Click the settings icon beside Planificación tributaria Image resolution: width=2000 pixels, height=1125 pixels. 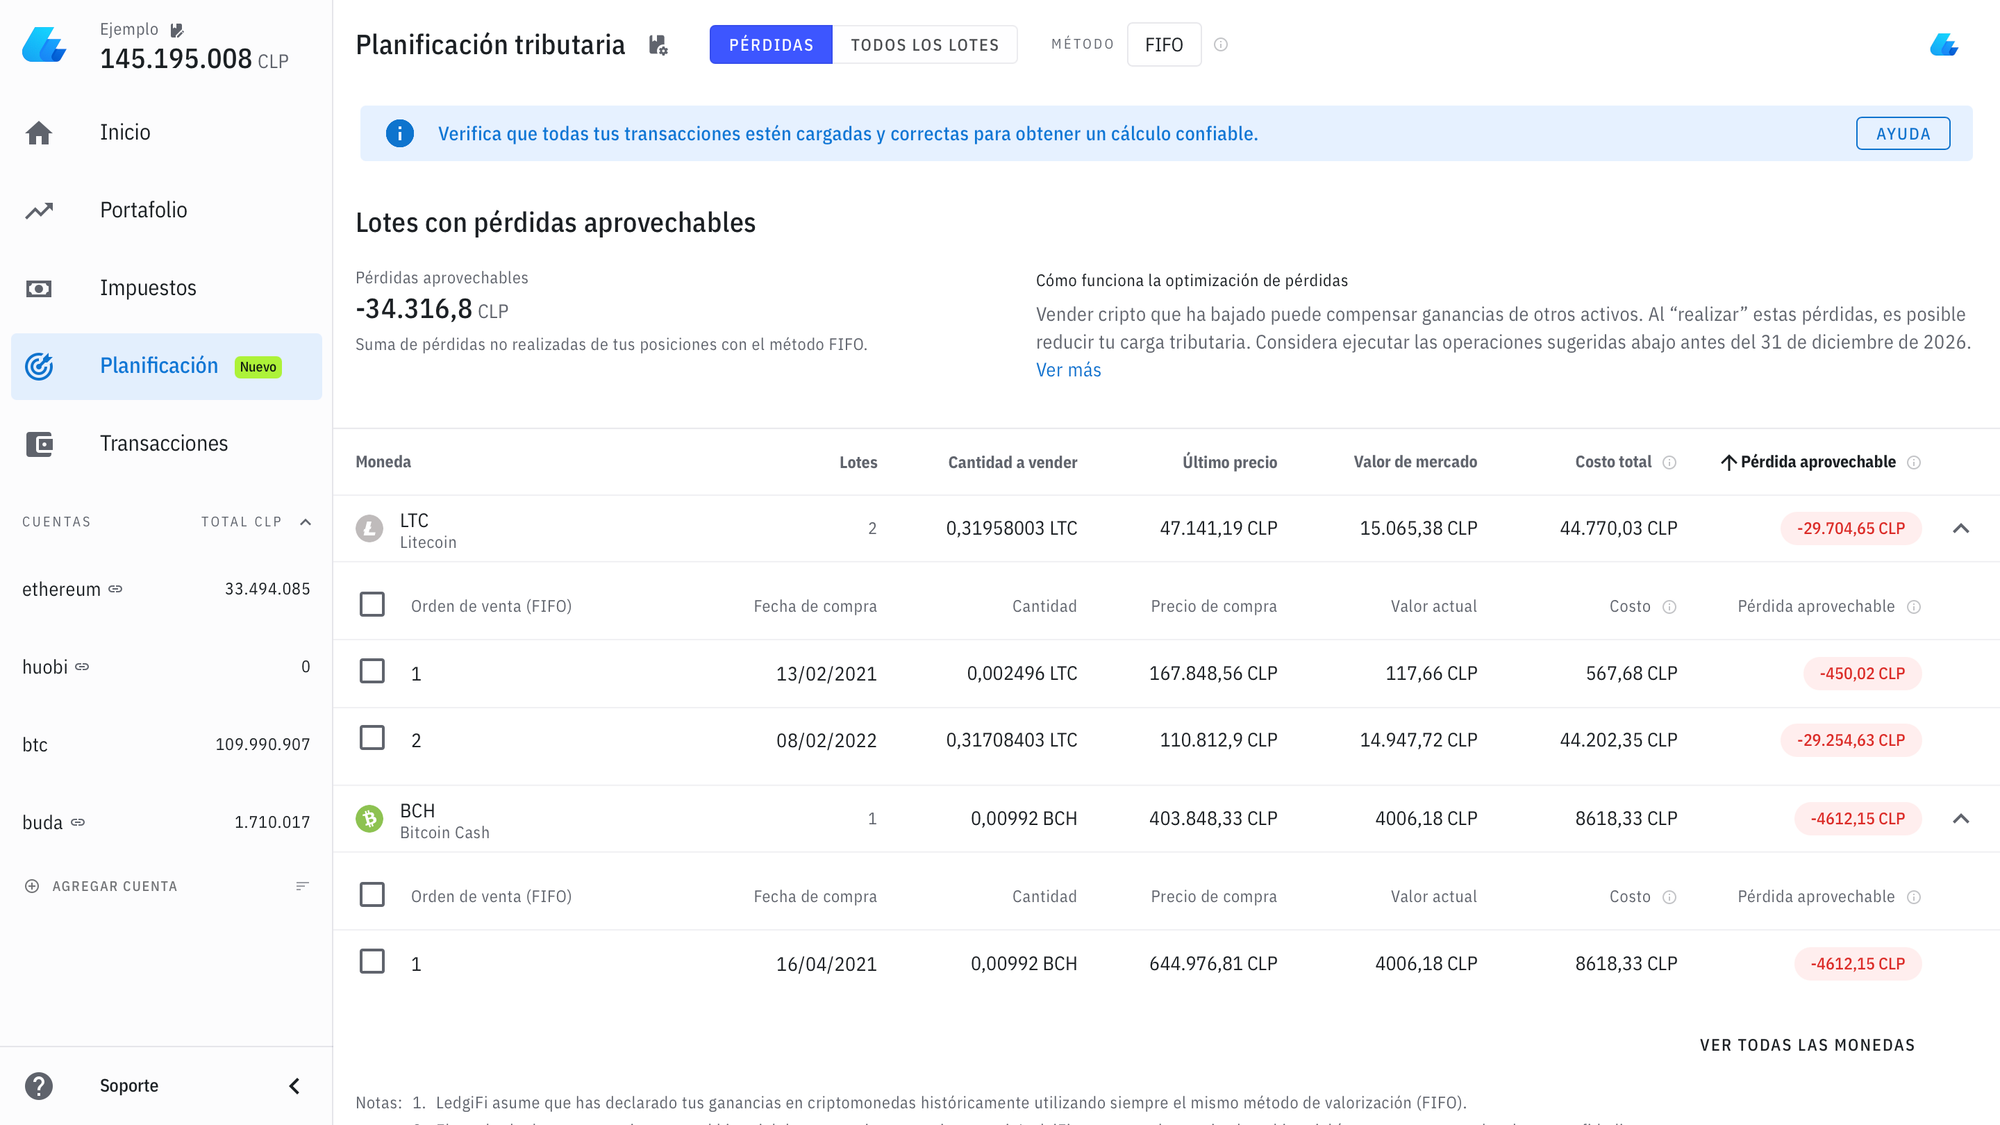658,45
